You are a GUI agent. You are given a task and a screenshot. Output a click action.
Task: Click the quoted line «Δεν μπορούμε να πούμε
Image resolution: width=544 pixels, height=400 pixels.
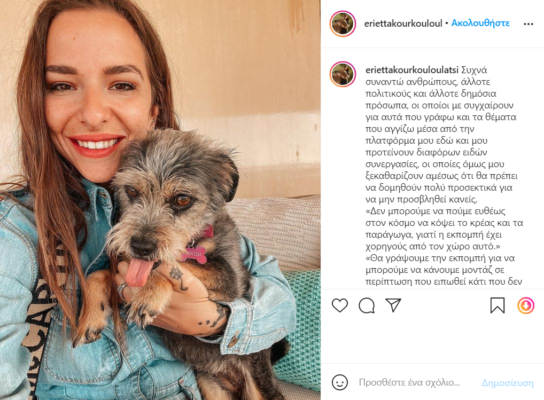coord(444,229)
